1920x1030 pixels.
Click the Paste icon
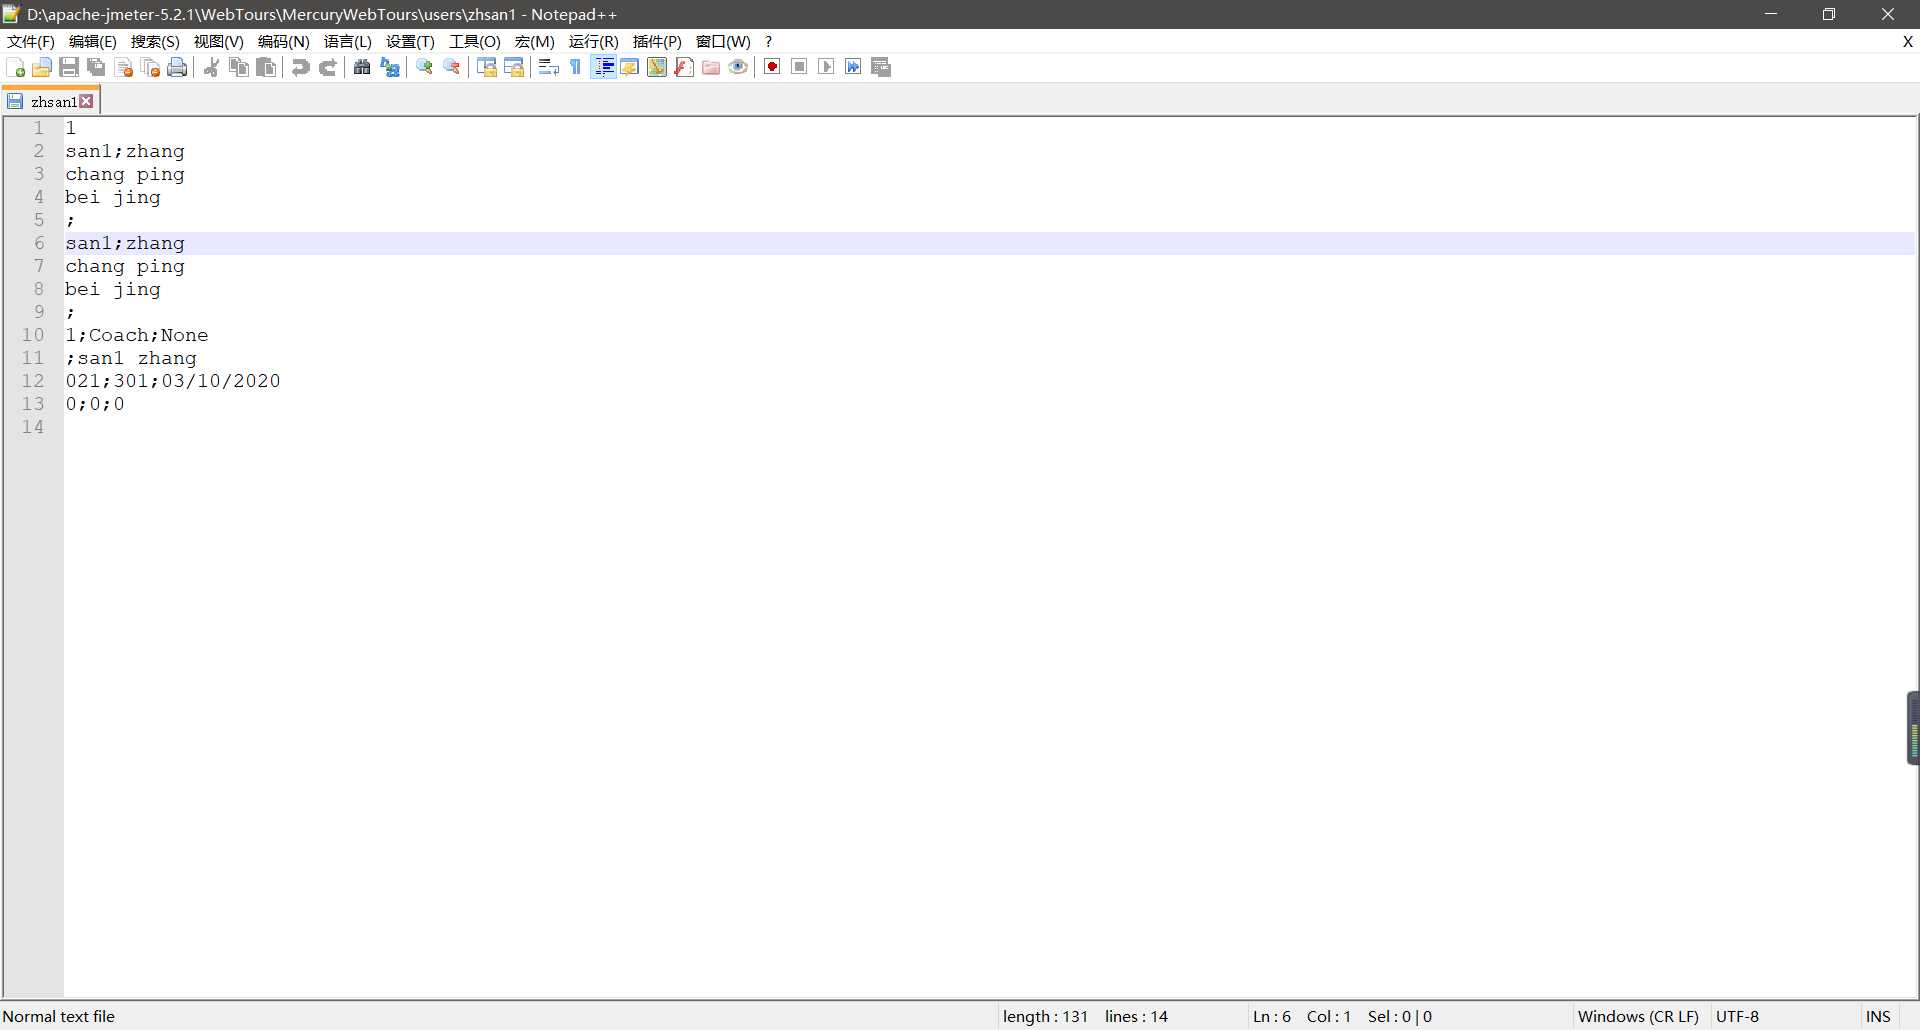266,67
